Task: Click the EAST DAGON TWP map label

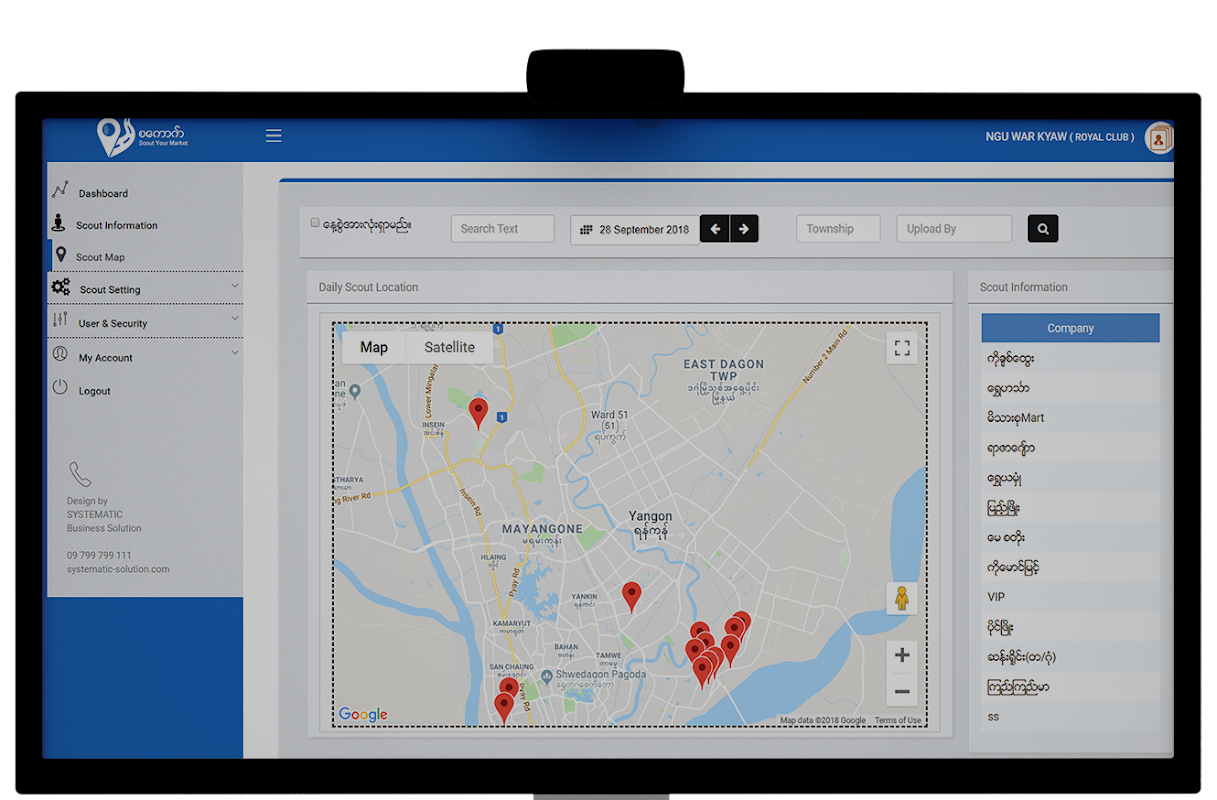Action: (x=723, y=370)
